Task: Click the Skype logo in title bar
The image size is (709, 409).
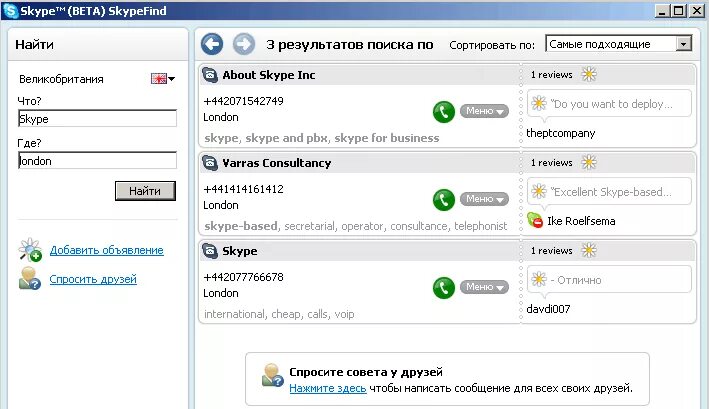Action: [10, 11]
